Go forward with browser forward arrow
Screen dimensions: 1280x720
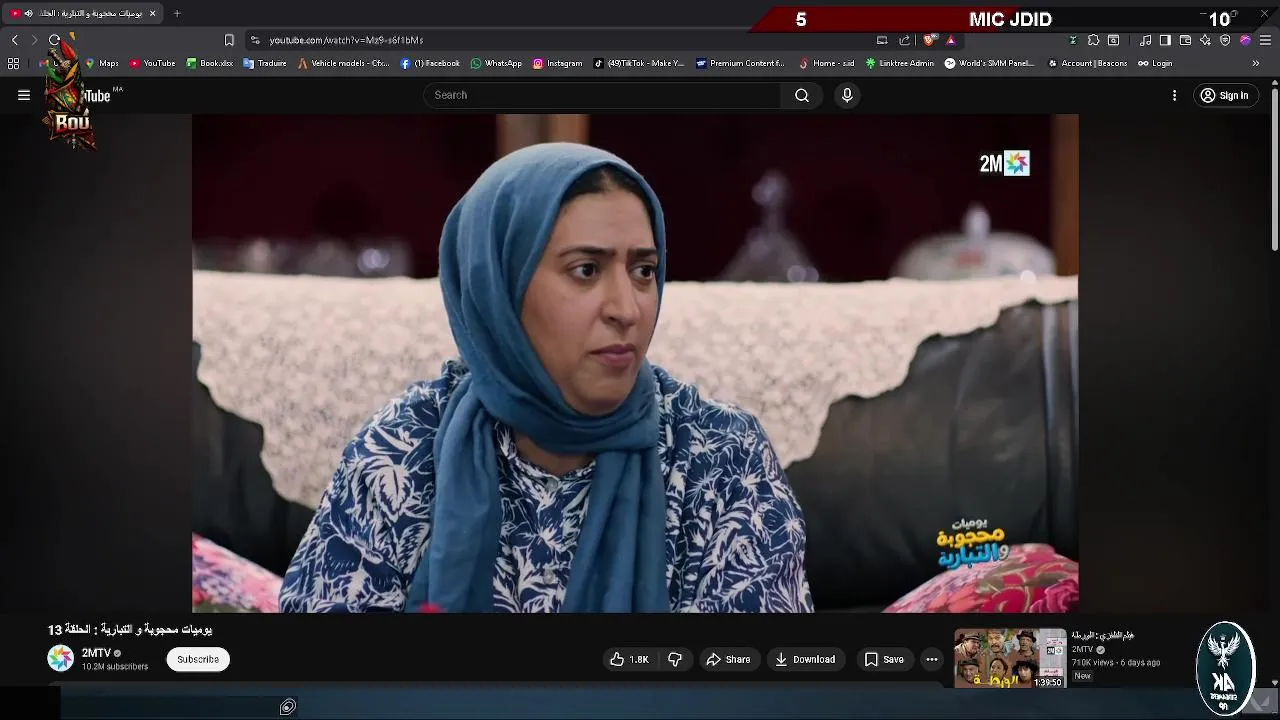click(x=34, y=40)
